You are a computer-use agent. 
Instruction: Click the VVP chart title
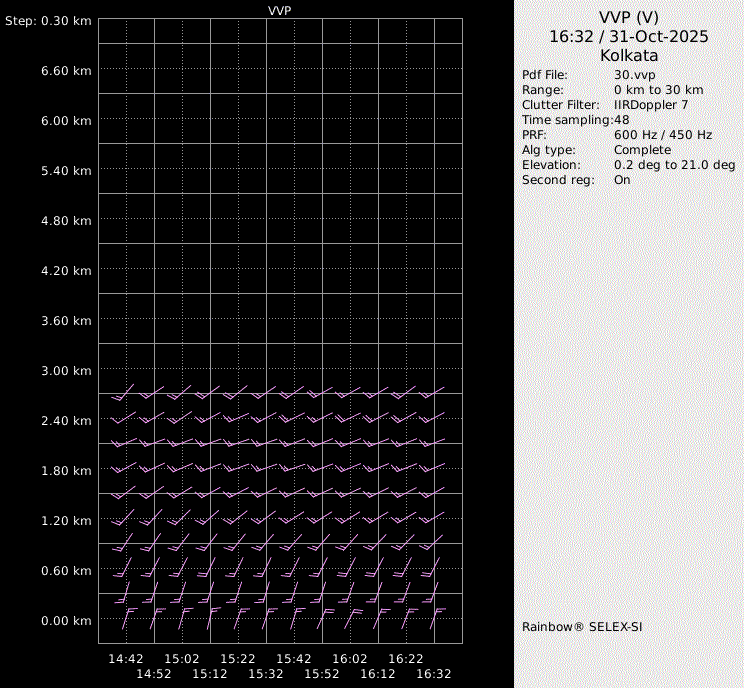pyautogui.click(x=280, y=10)
